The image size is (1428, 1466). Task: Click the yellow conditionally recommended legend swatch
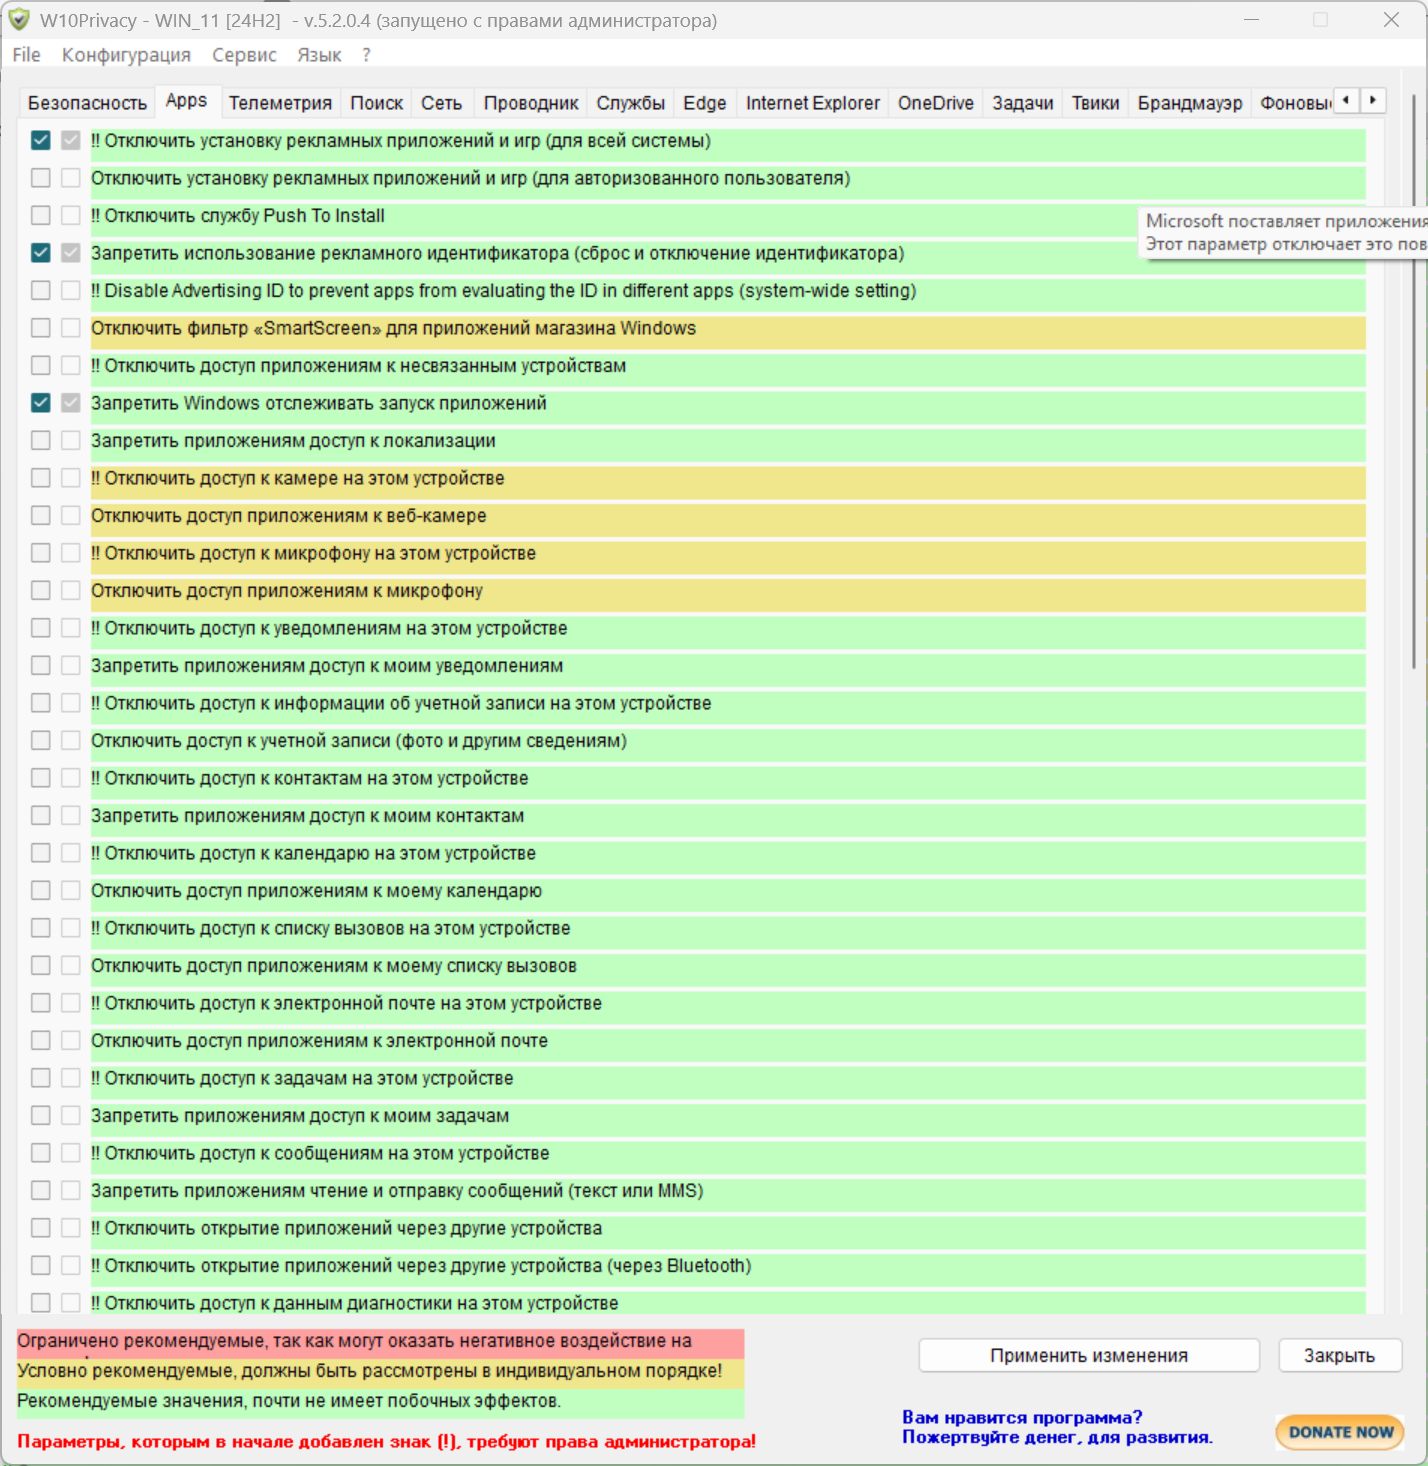point(380,1371)
